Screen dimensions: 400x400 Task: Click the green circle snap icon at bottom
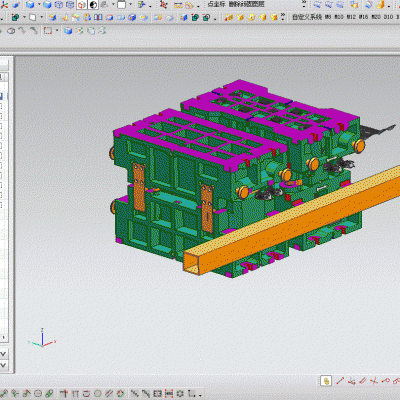point(97,394)
